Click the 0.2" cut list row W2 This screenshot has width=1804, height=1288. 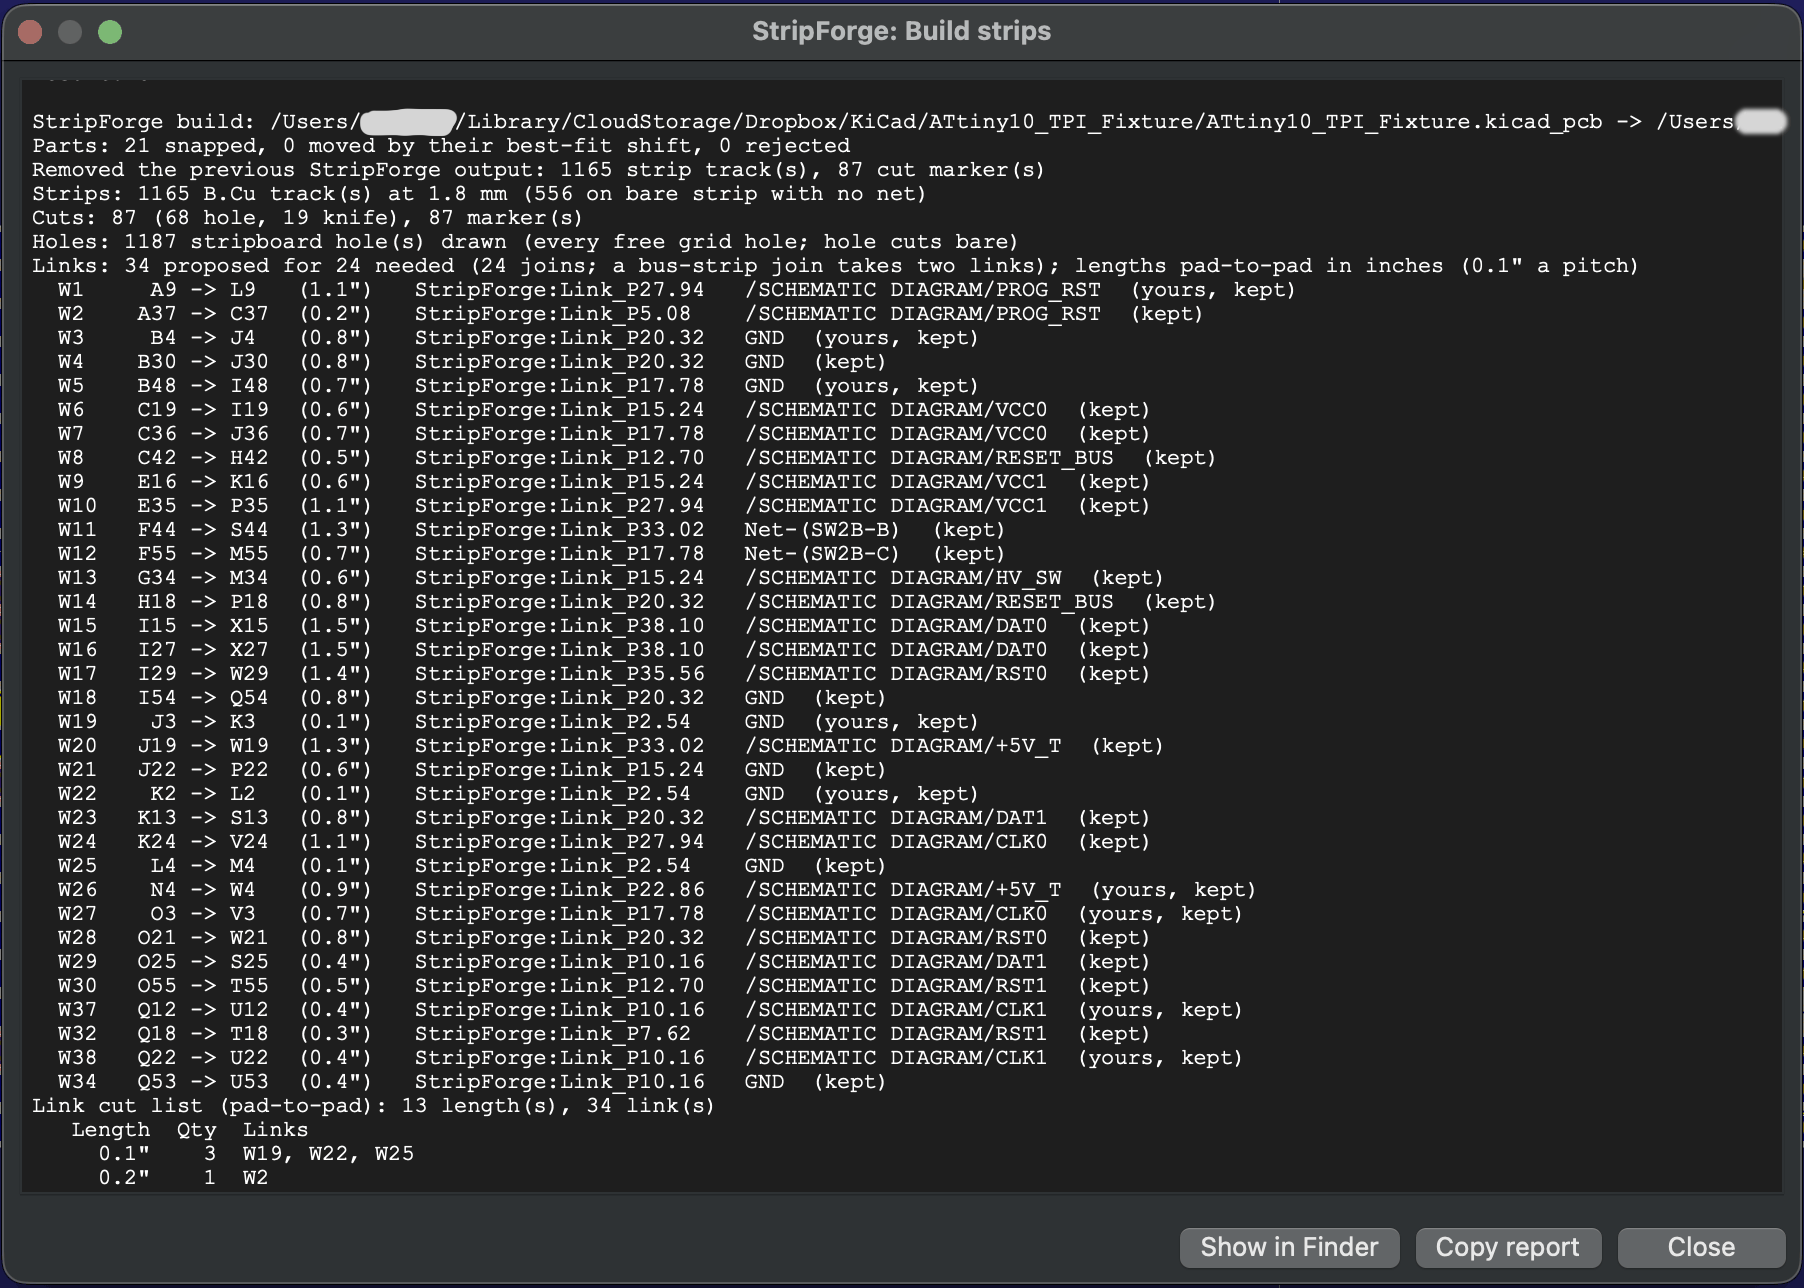183,1178
